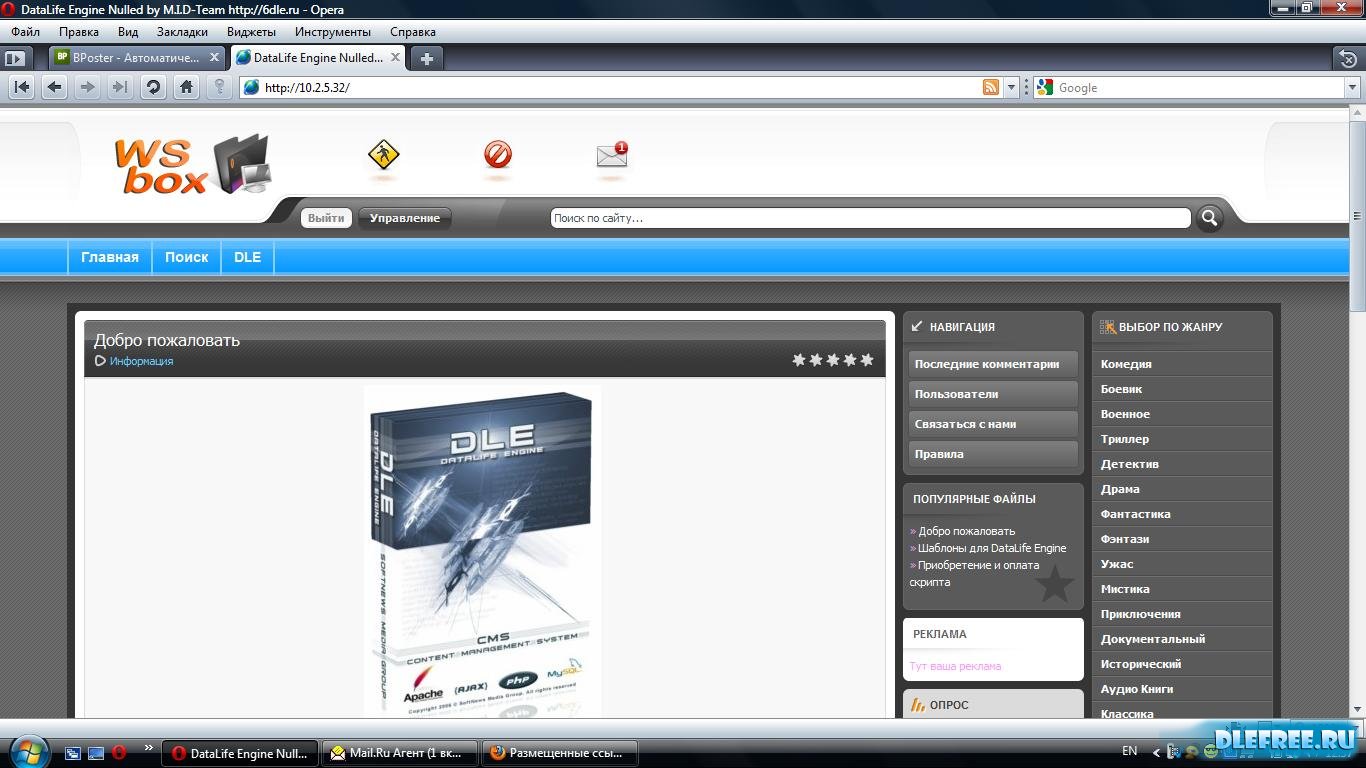
Task: Rate the article five stars
Action: [867, 360]
